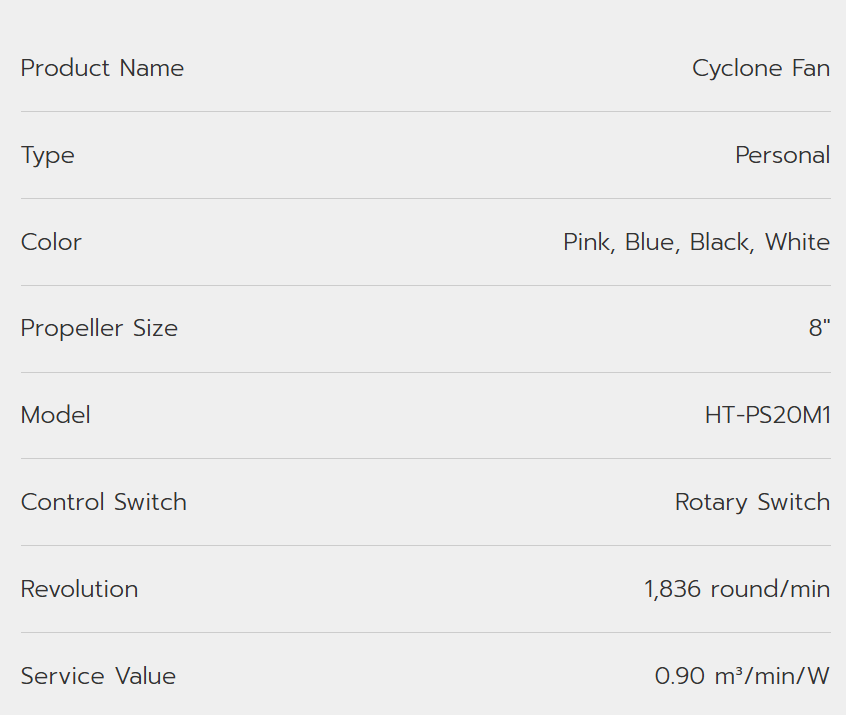
Task: Select the 0.90 m³/min/W value
Action: tap(742, 676)
